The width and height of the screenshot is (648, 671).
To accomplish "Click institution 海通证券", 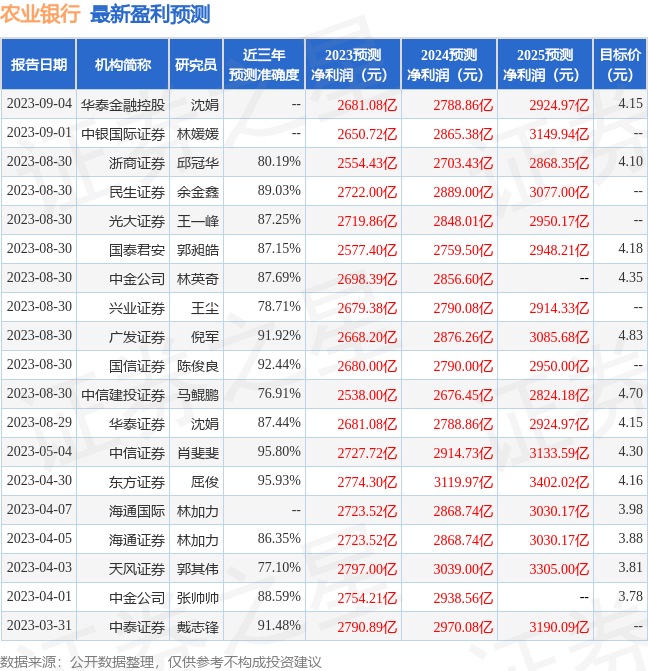I will [x=137, y=540].
